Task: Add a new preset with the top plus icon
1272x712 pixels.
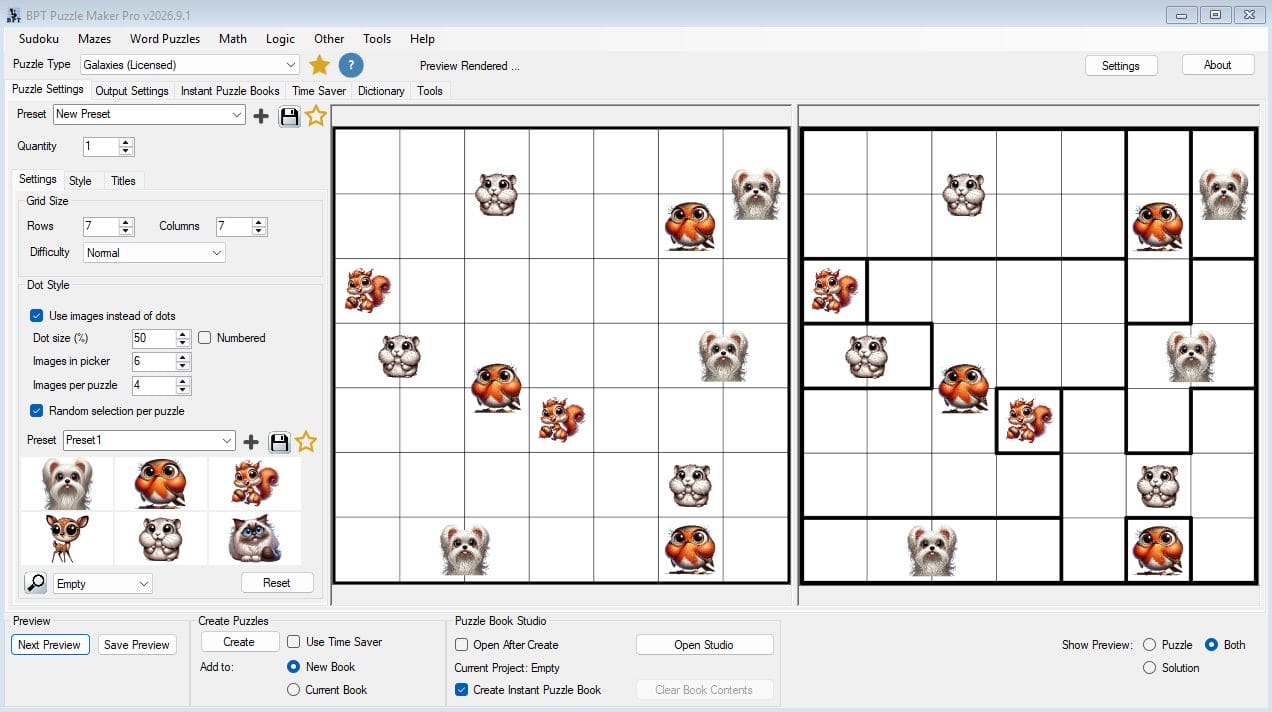Action: 261,116
